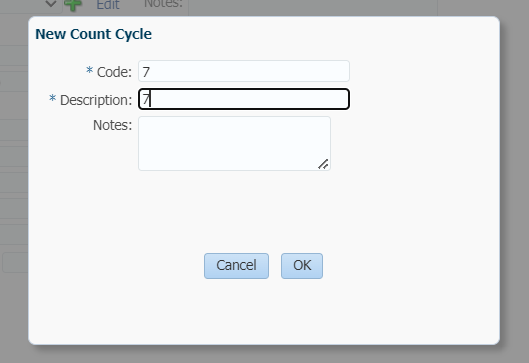529x363 pixels.
Task: Confirm the new count cycle with OK
Action: coord(302,266)
